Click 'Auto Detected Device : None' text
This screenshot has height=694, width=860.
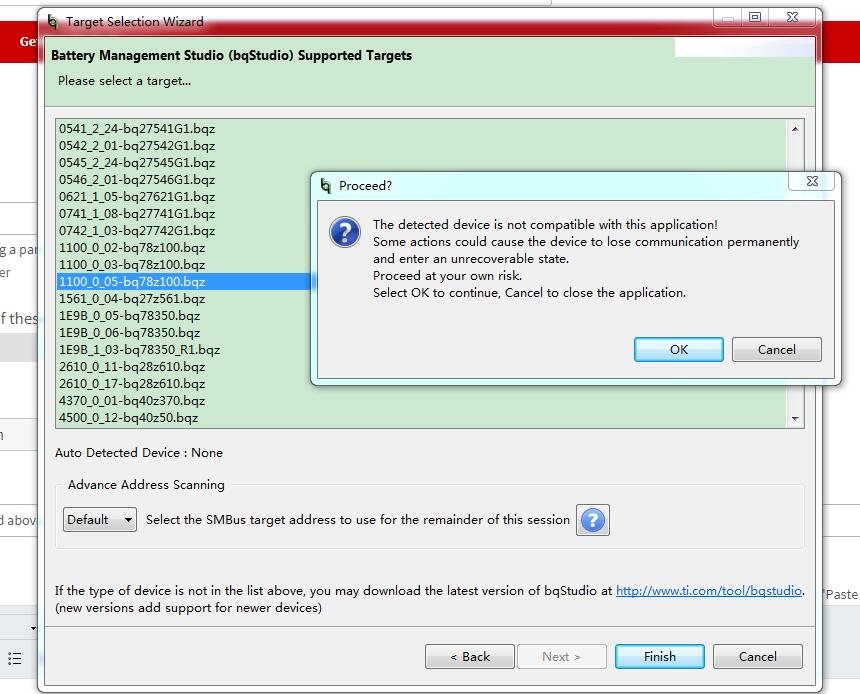coord(139,453)
